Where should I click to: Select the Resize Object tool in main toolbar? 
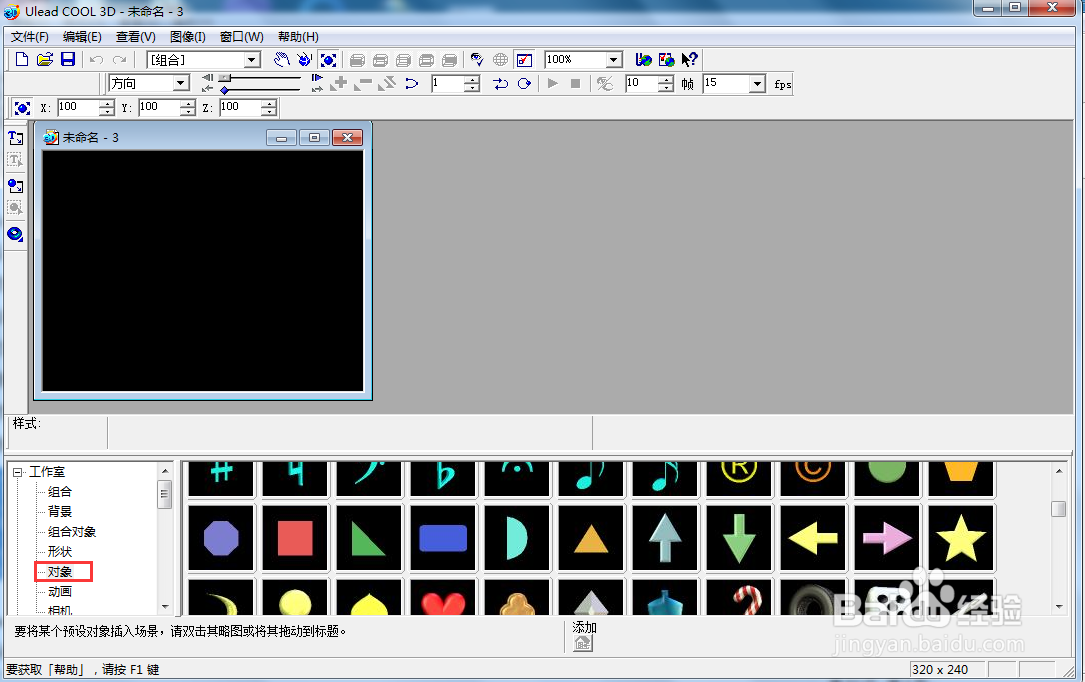tap(328, 59)
